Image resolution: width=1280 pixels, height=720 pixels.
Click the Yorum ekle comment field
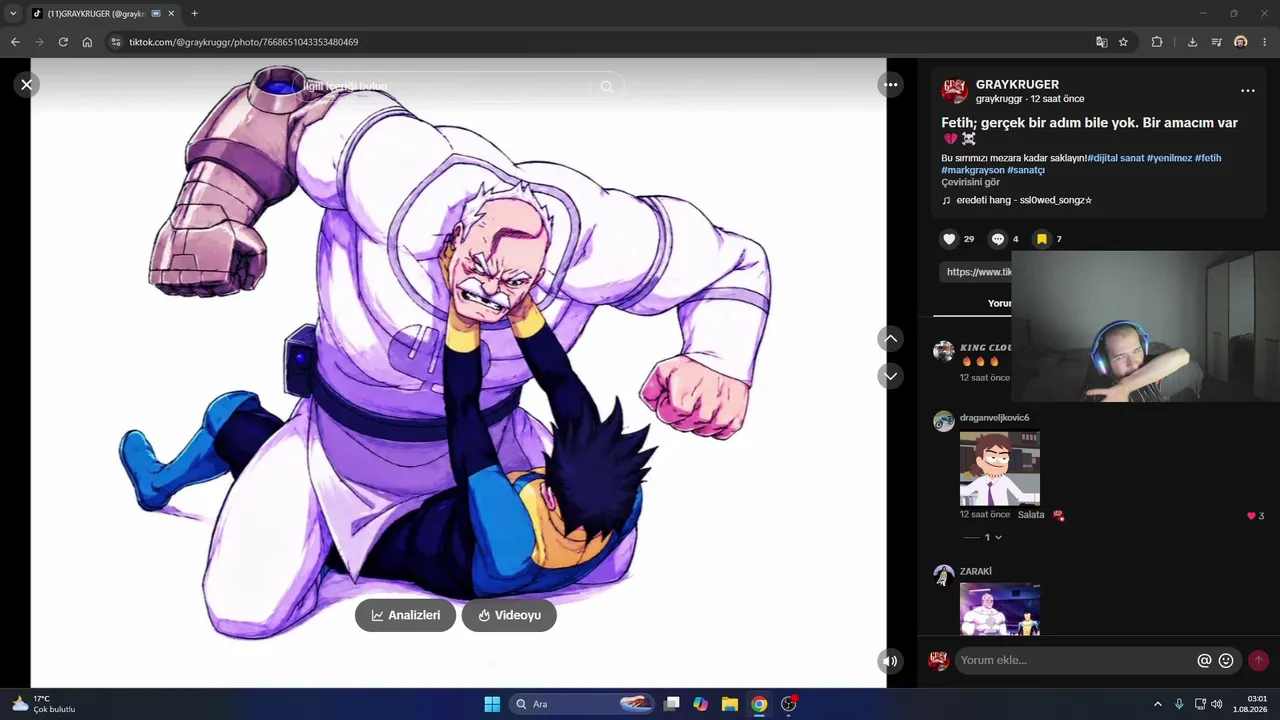(x=1075, y=660)
